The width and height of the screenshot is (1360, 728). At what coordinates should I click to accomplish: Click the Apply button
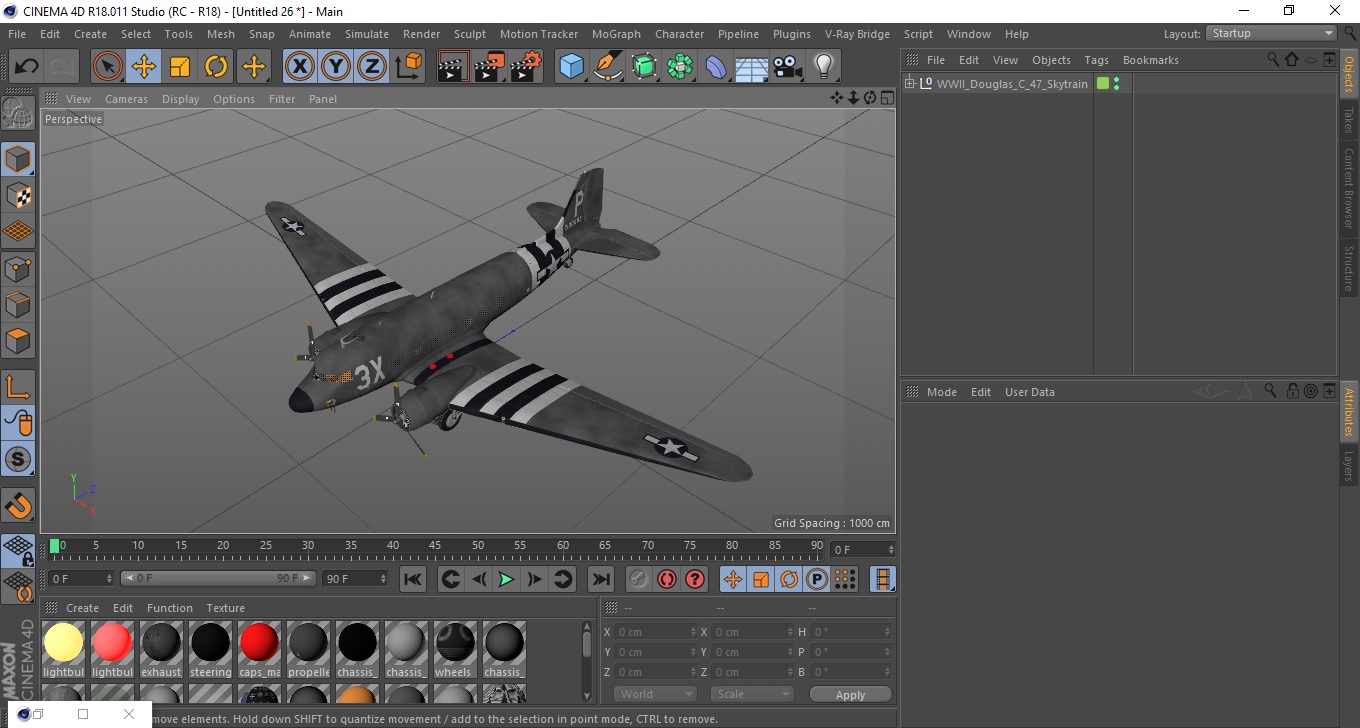coord(850,695)
